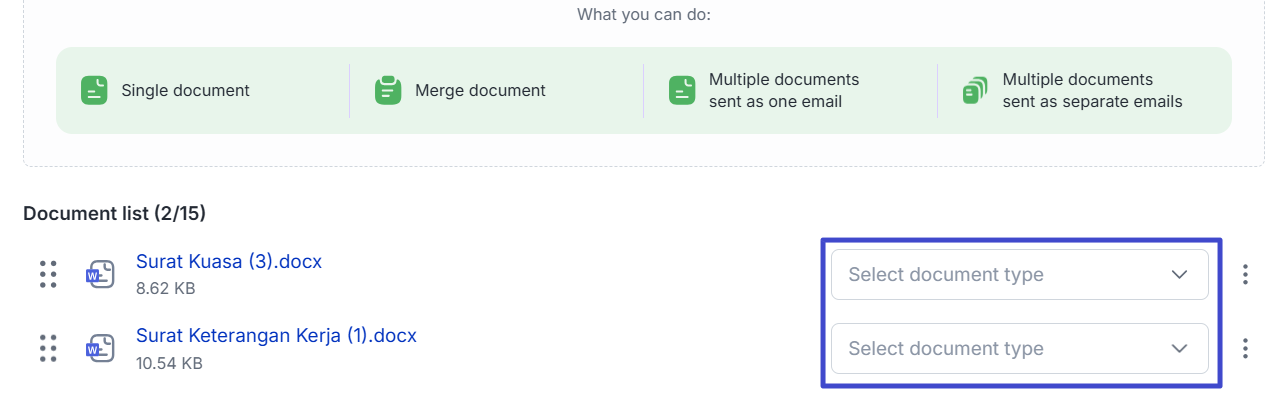This screenshot has width=1287, height=400.
Task: Click the Single document icon
Action: point(94,90)
